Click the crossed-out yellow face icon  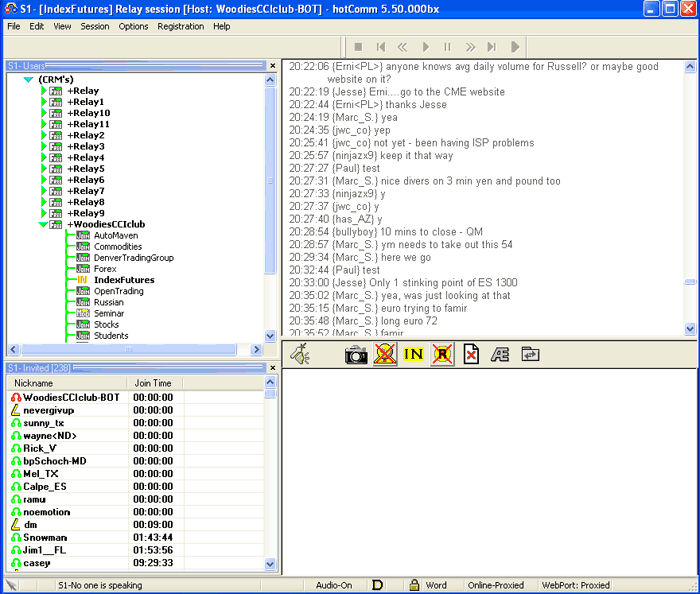click(x=385, y=355)
